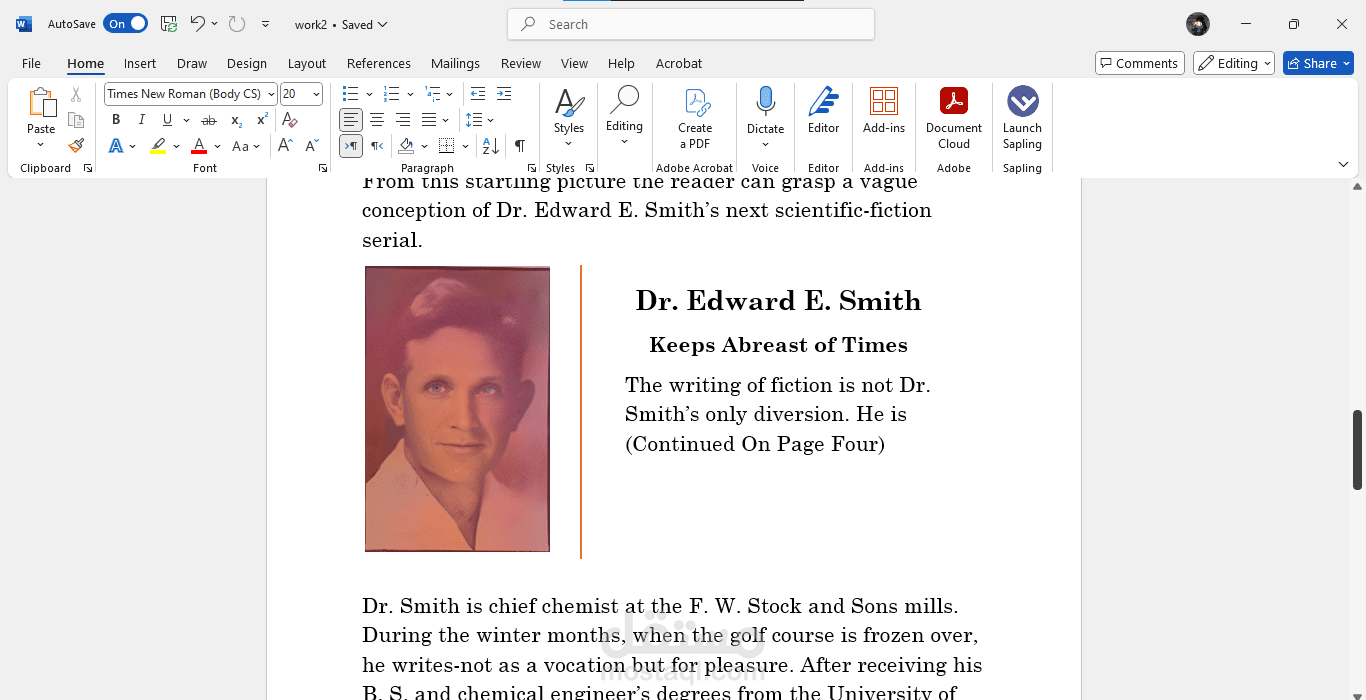Click the Sort A-Z icon
The image size is (1366, 700).
click(x=491, y=146)
